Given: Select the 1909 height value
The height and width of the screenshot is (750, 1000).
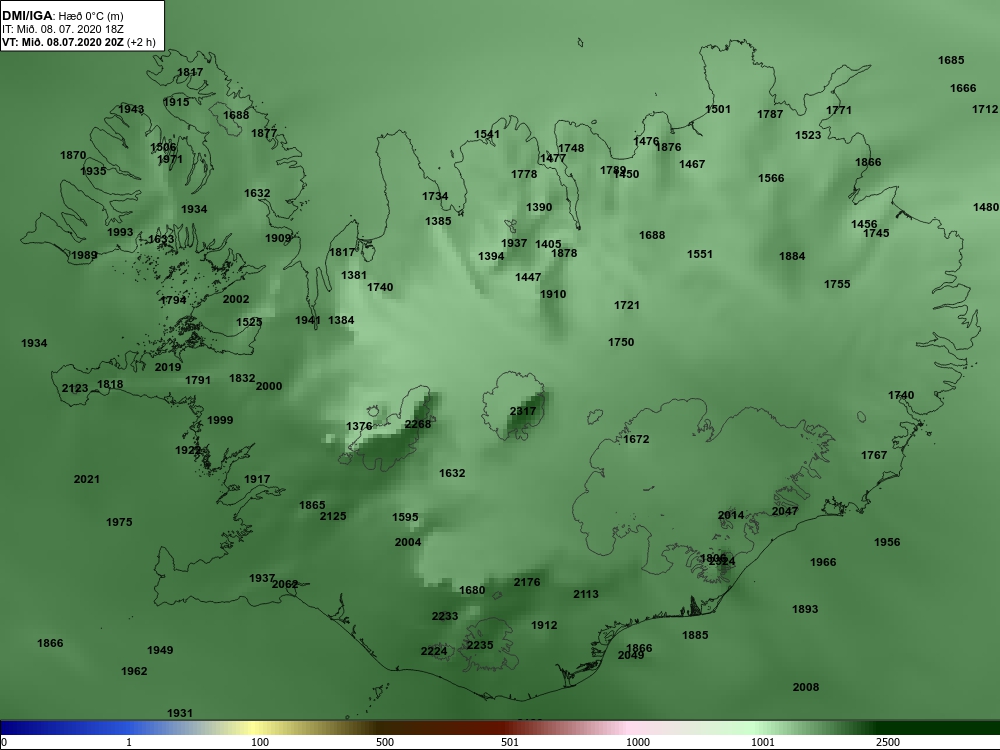Looking at the screenshot, I should tap(278, 239).
